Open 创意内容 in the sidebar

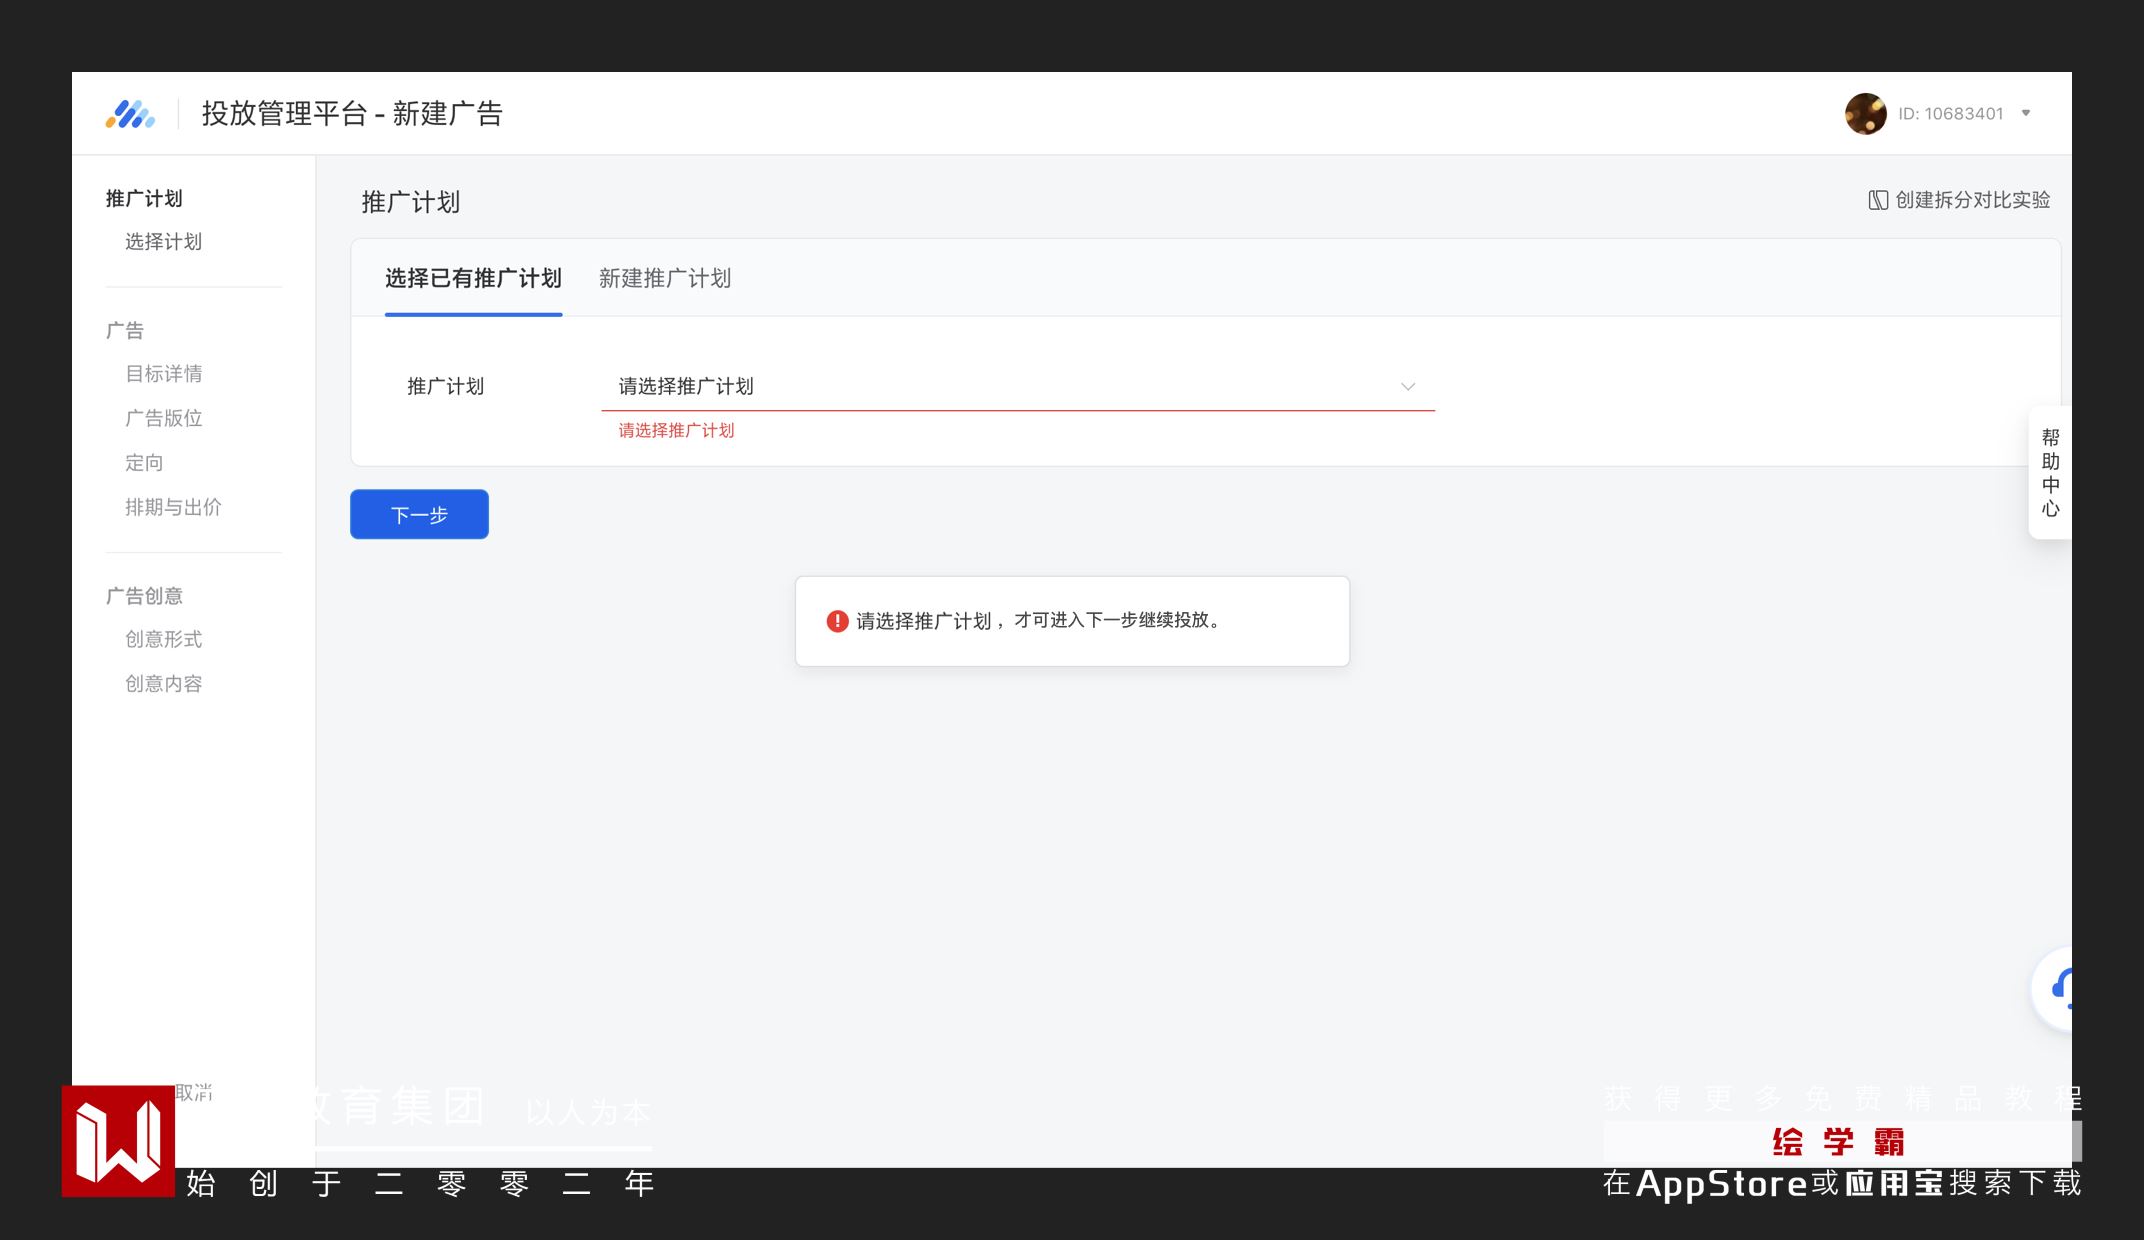pyautogui.click(x=164, y=684)
